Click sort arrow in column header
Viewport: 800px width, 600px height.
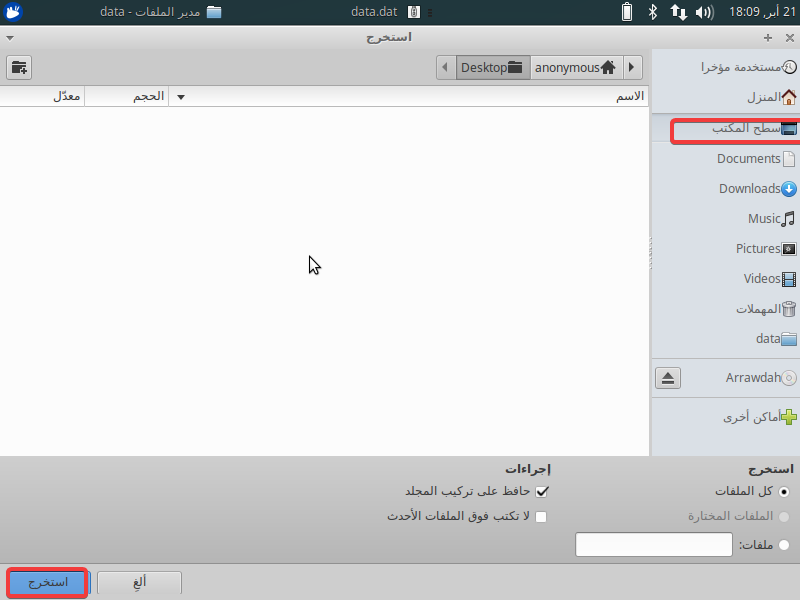pyautogui.click(x=181, y=97)
